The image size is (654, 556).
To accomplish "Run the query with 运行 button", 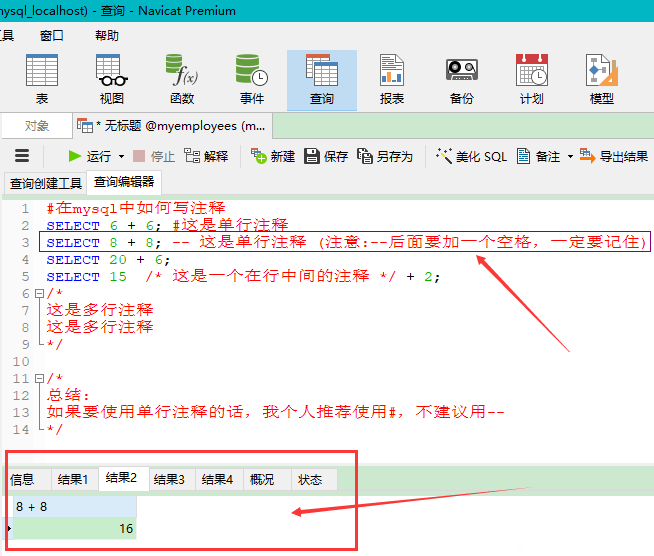I will coord(90,156).
